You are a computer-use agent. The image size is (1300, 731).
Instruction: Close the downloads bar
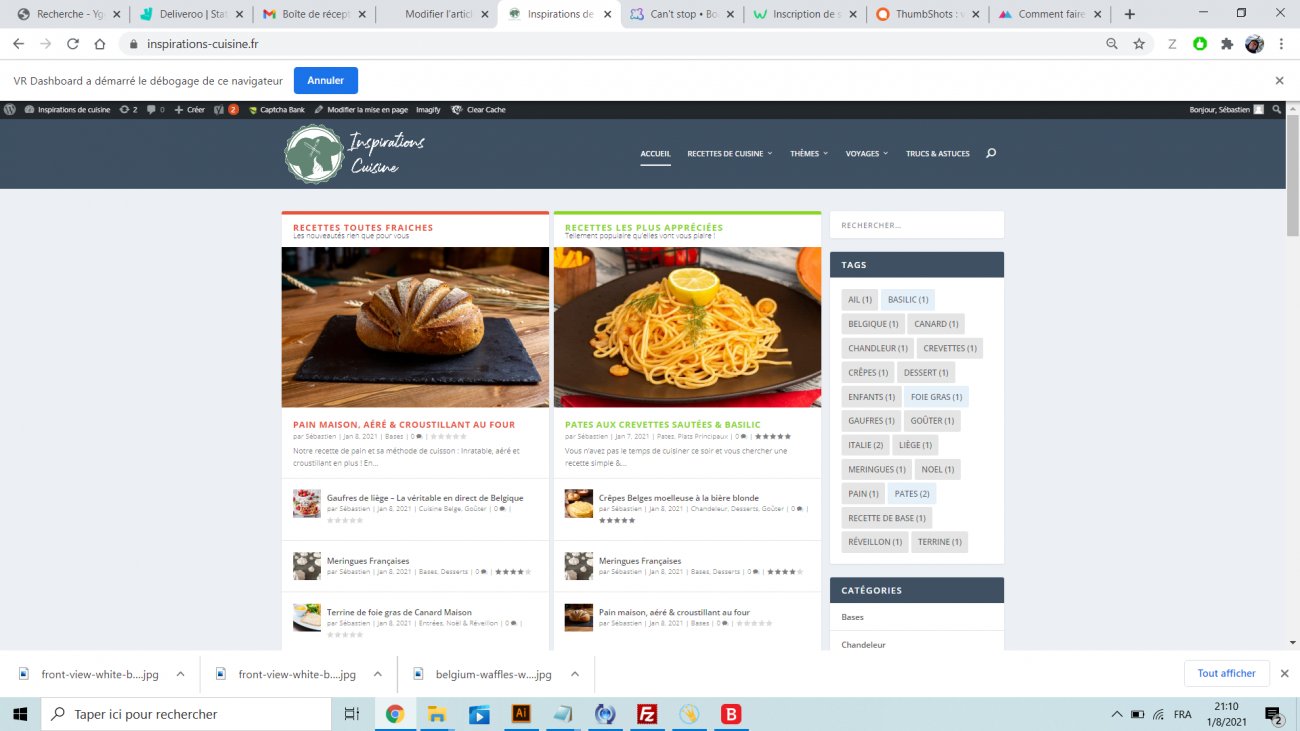click(1285, 674)
